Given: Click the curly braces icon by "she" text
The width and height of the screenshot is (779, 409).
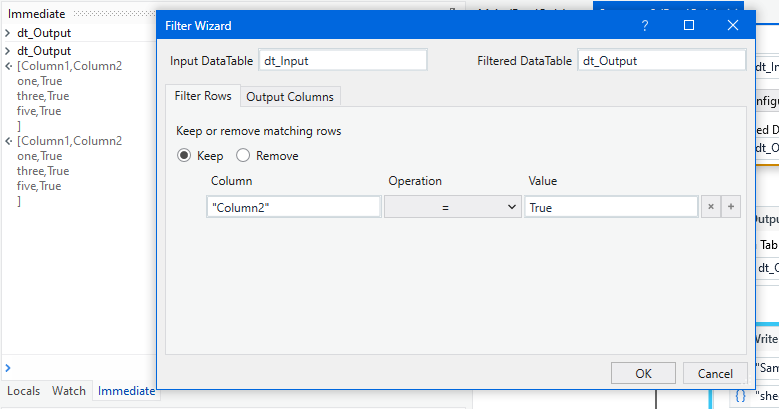Looking at the screenshot, I should pos(741,395).
